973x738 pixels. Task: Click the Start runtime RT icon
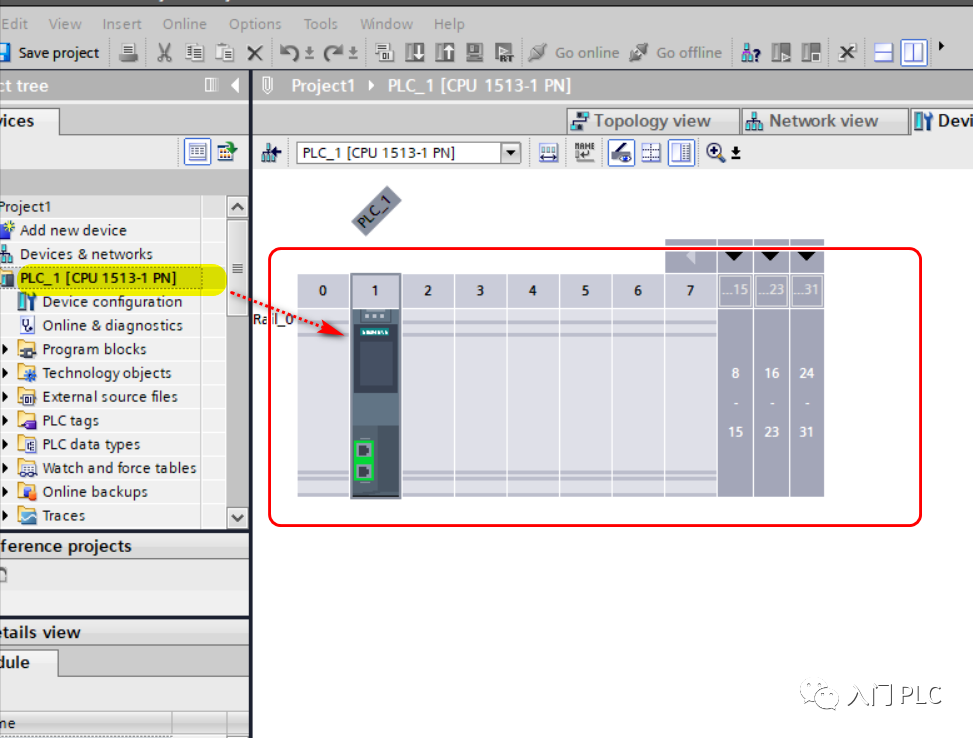[x=504, y=53]
